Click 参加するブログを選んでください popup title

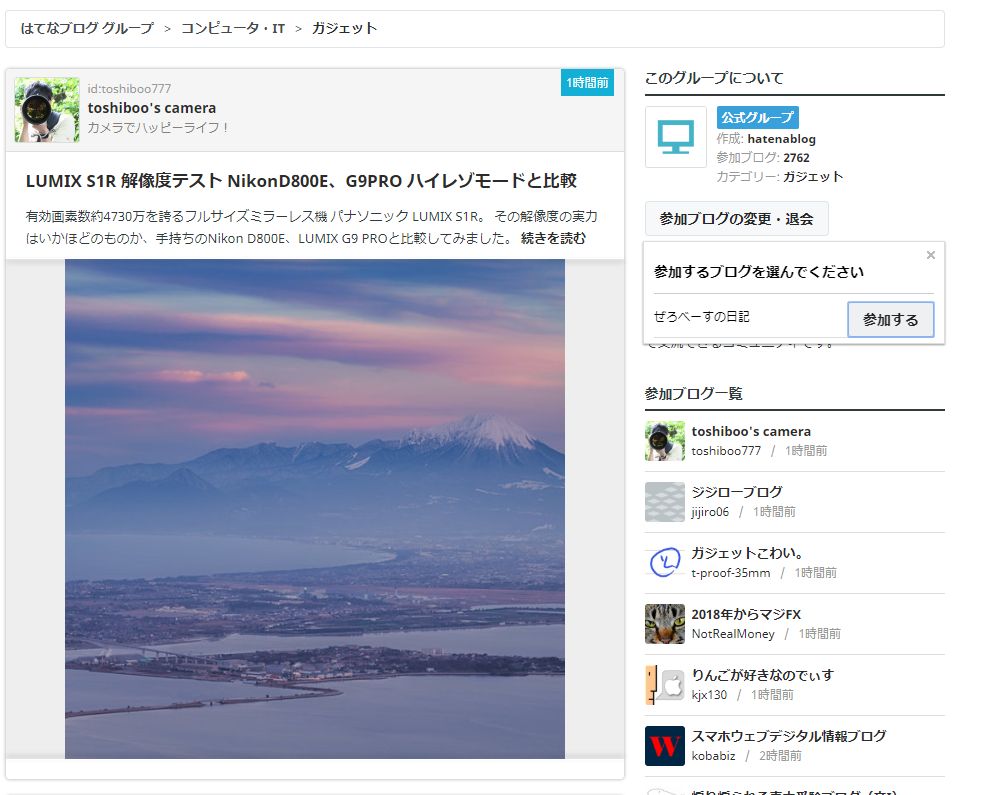click(x=759, y=272)
